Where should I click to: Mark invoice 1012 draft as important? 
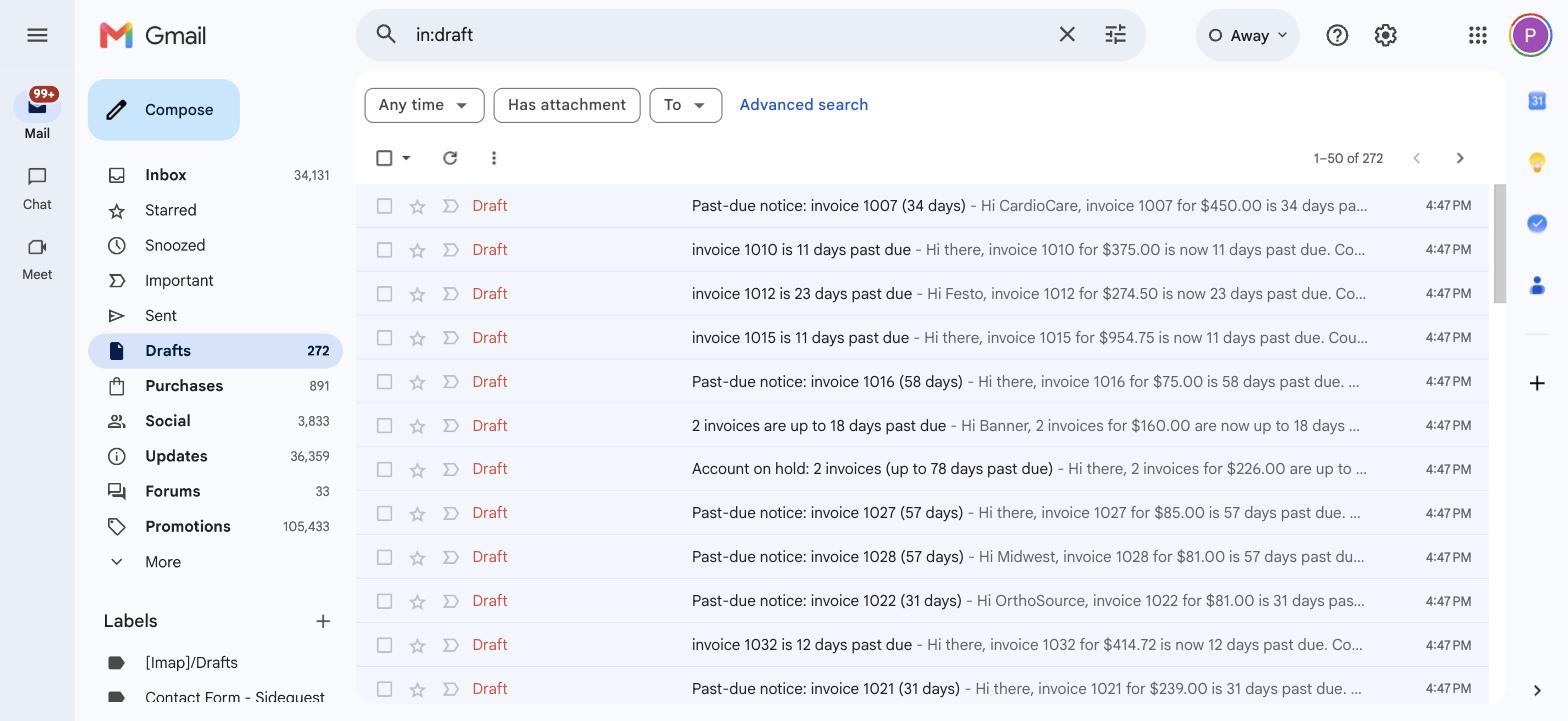pyautogui.click(x=451, y=294)
